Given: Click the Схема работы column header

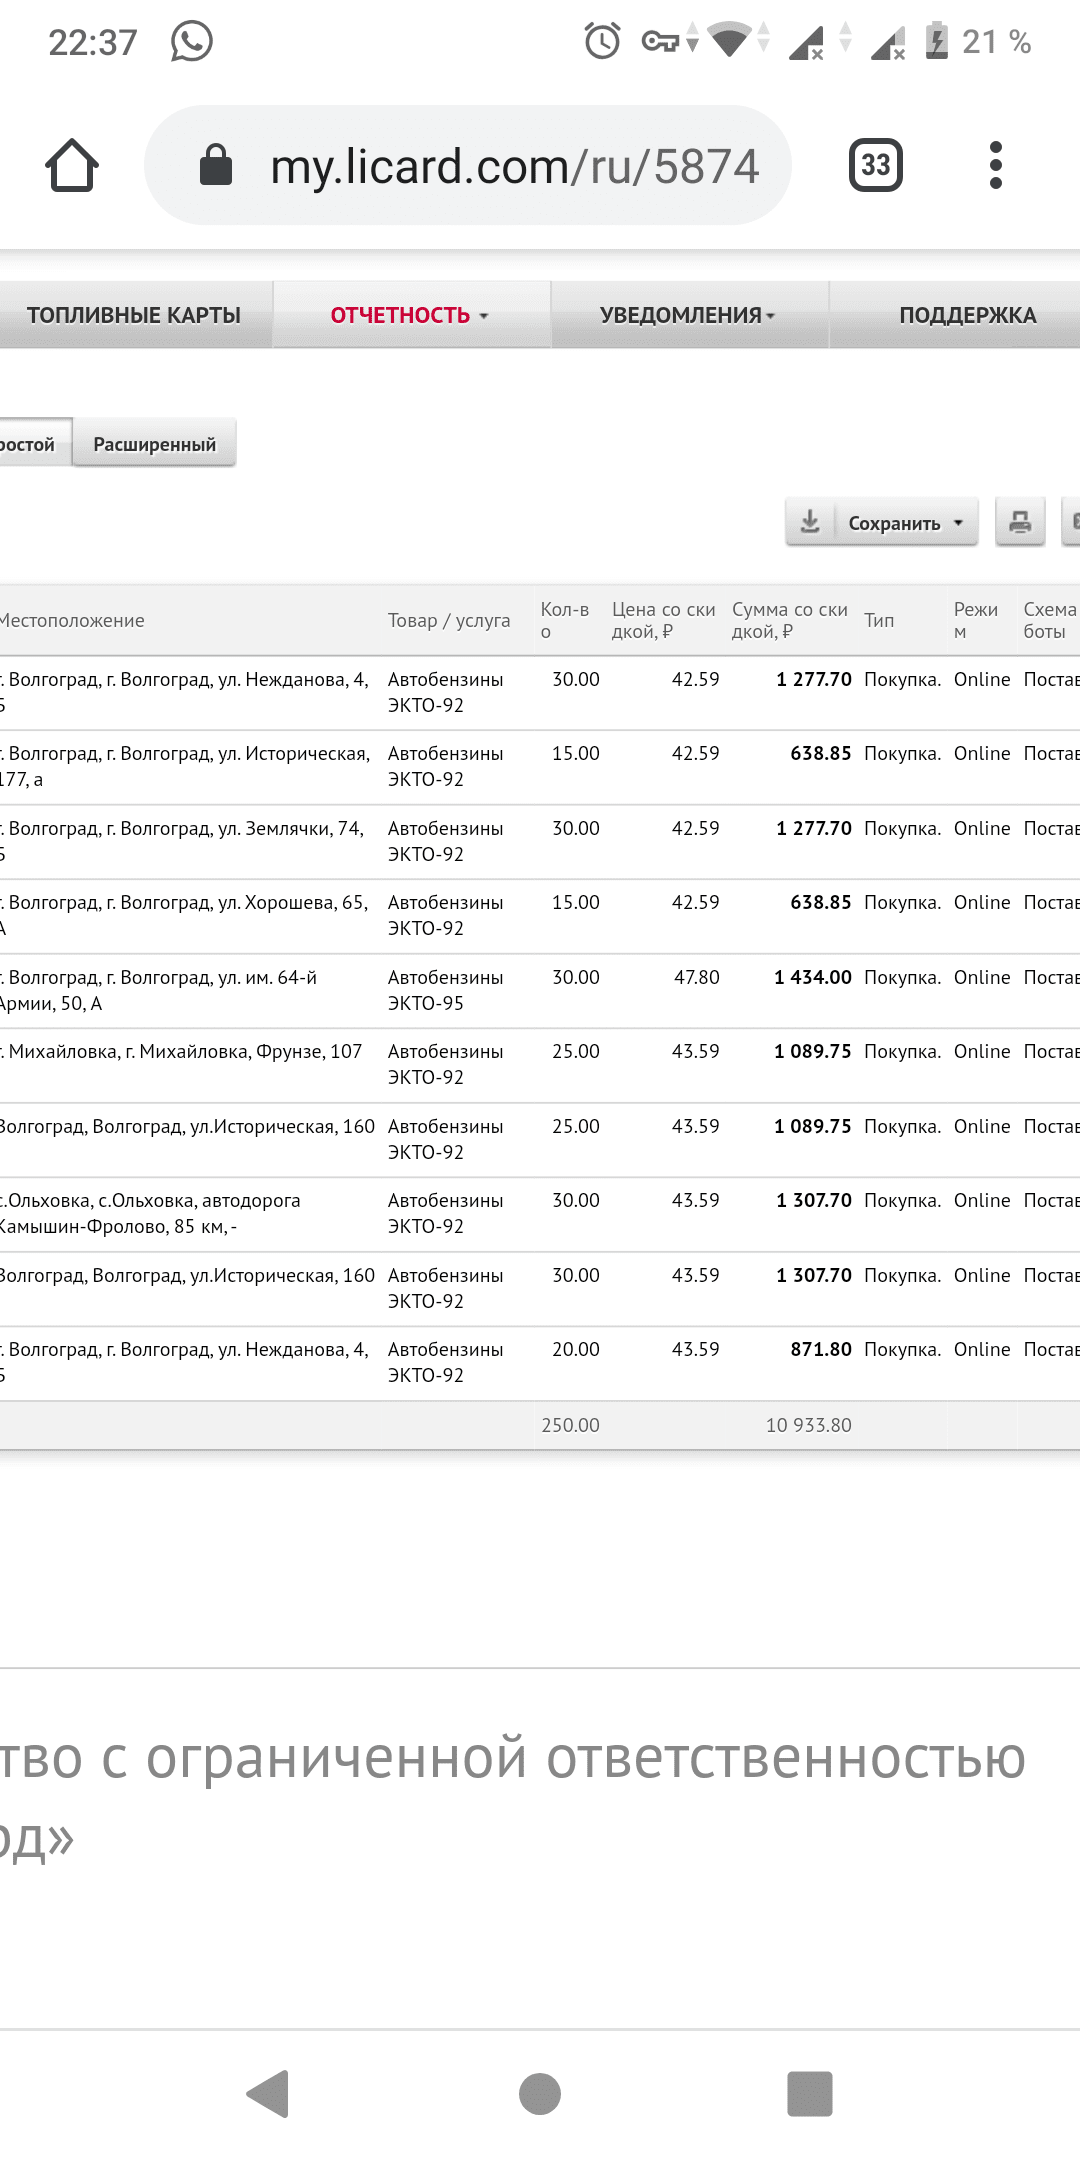Looking at the screenshot, I should click(1050, 620).
